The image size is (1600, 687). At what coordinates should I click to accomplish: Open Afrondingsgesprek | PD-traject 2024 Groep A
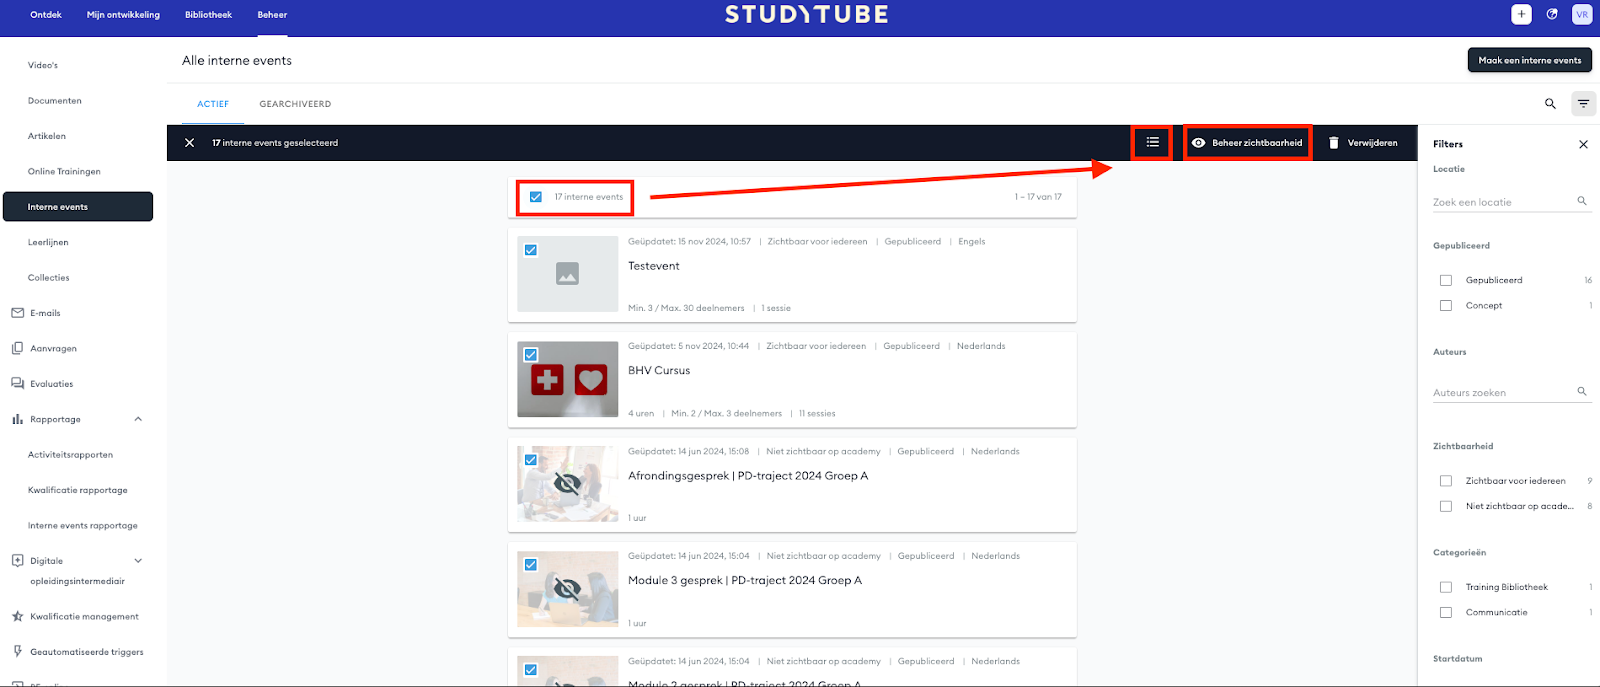click(x=748, y=476)
